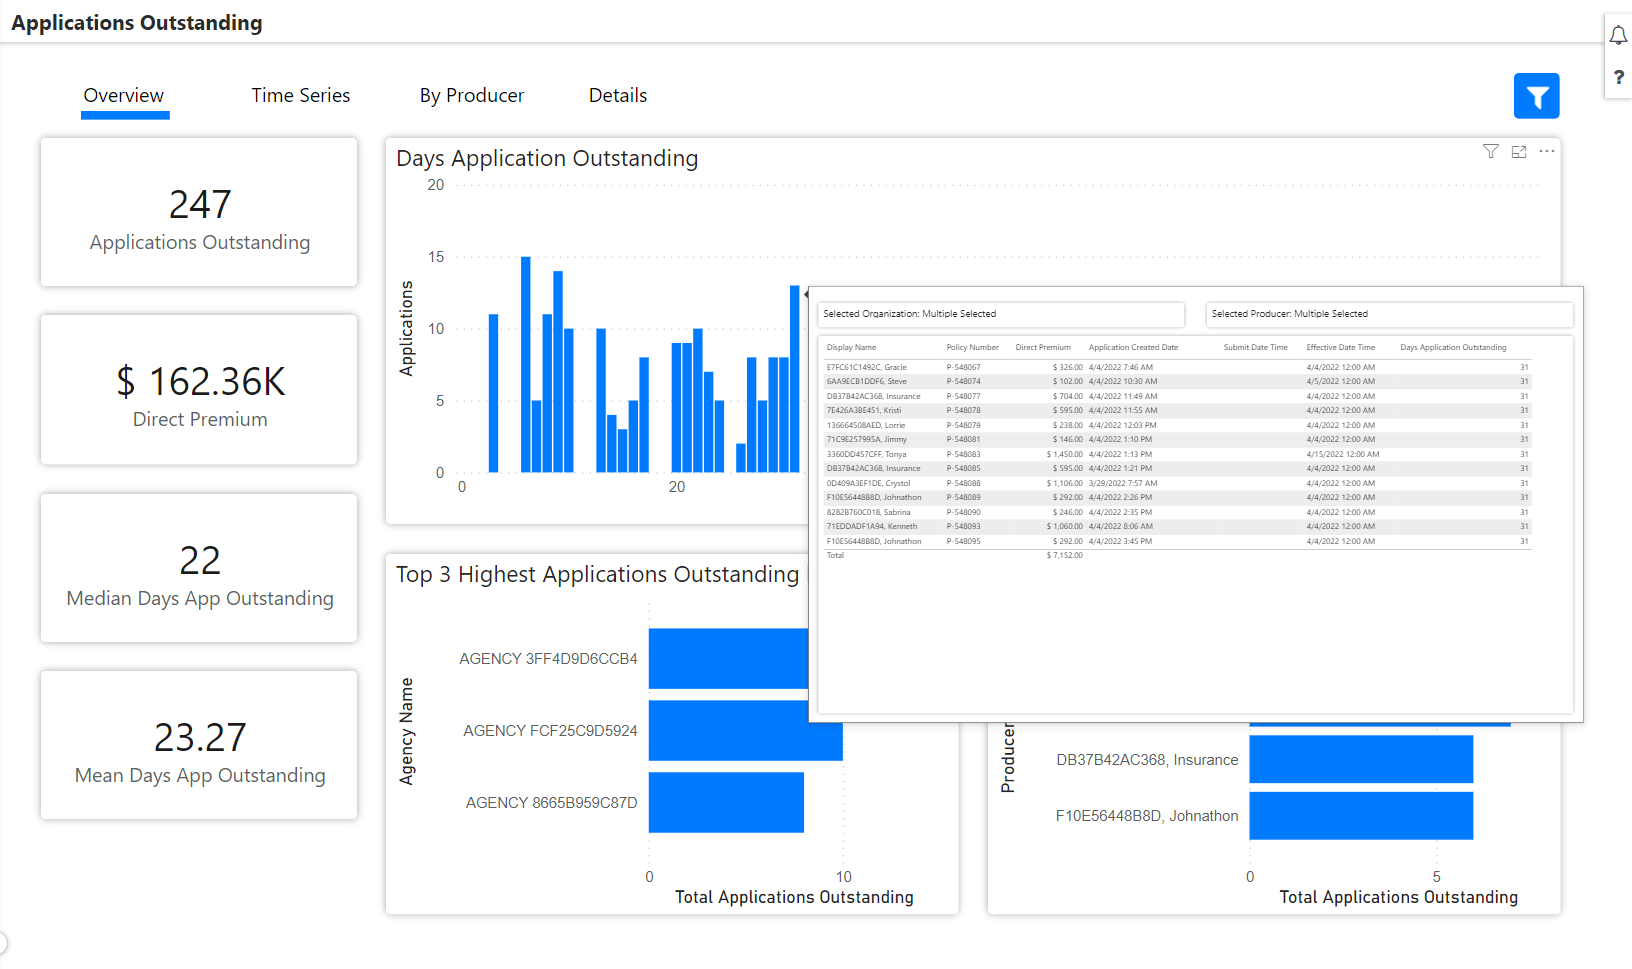Click the 247 Applications Outstanding card
The height and width of the screenshot is (969, 1632).
(x=199, y=212)
